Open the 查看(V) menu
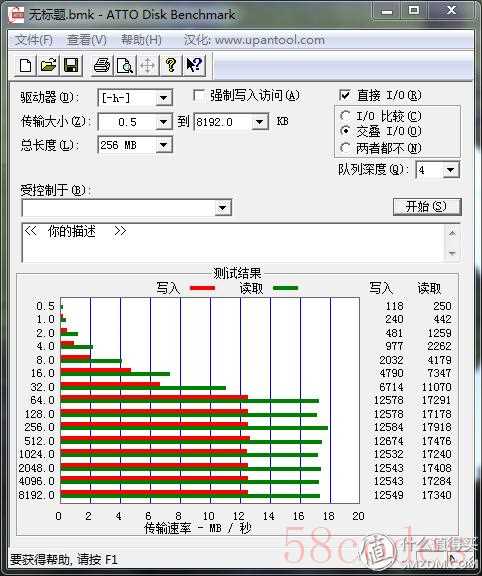The image size is (482, 576). 87,40
